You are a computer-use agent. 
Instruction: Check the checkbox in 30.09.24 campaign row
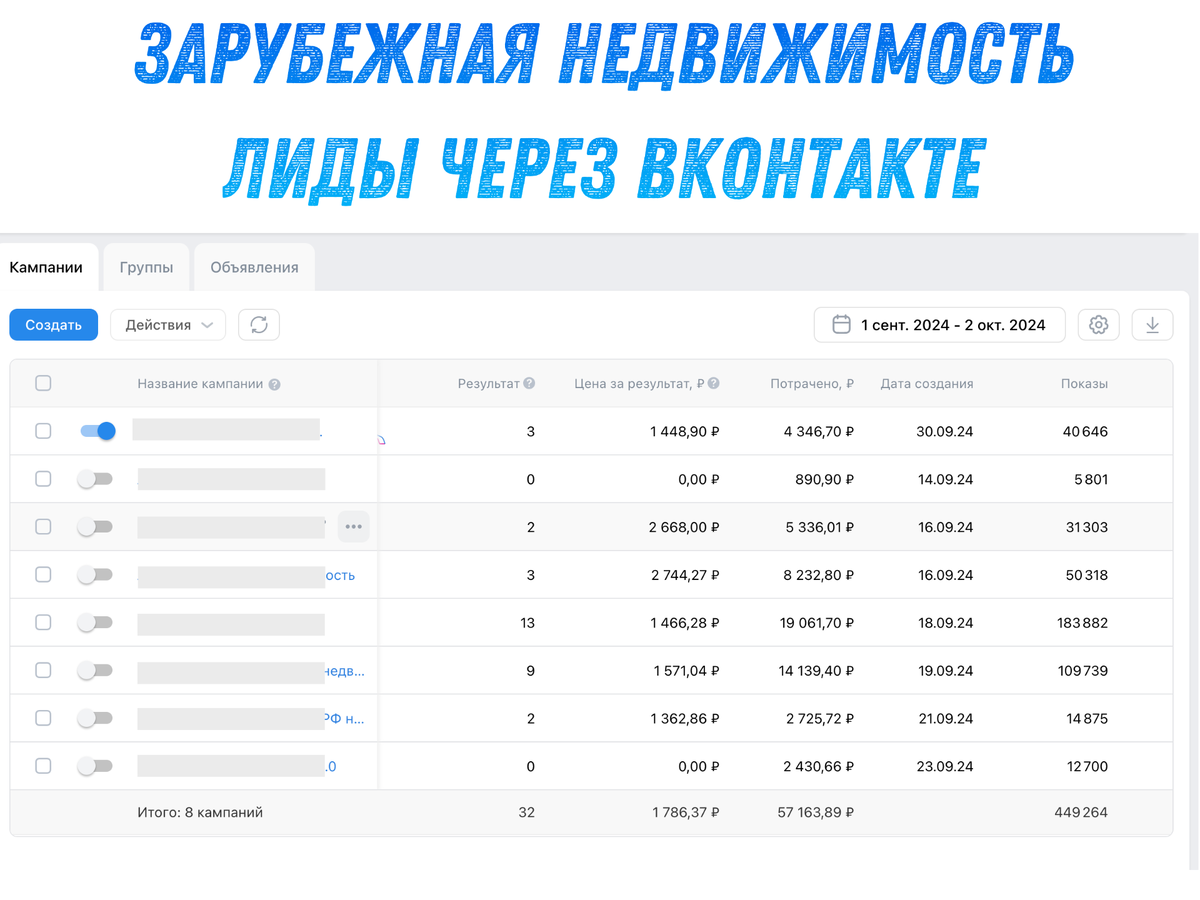click(43, 431)
